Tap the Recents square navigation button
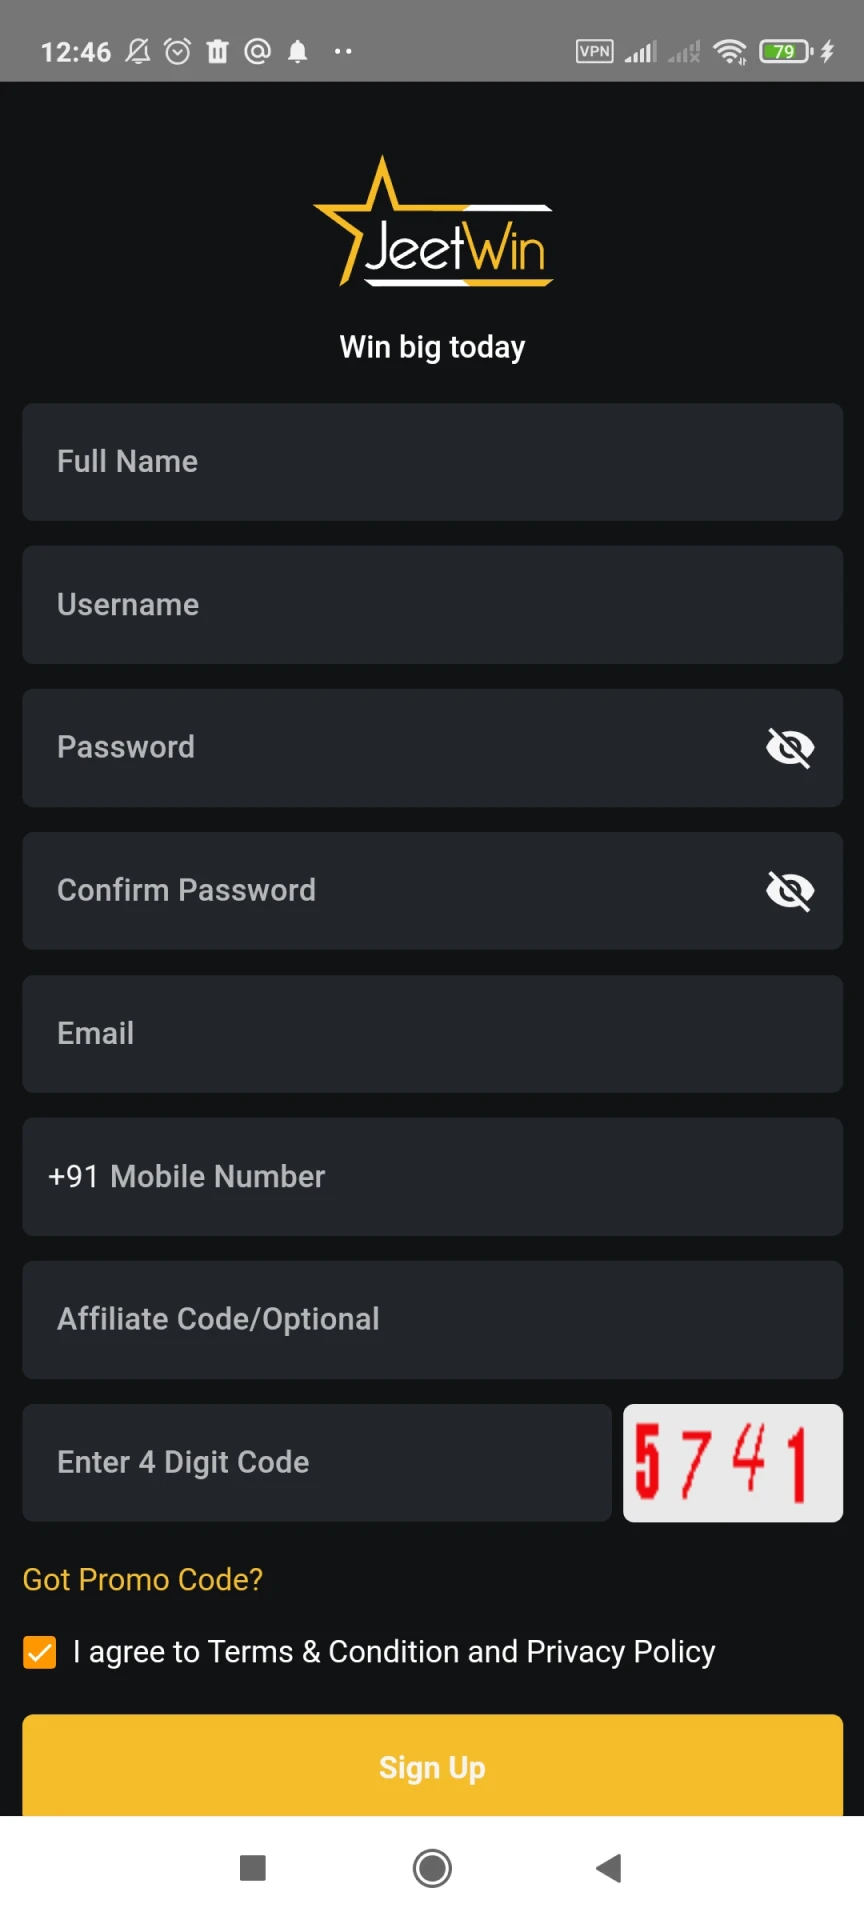Screen dimensions: 864x1920 (x=252, y=1867)
